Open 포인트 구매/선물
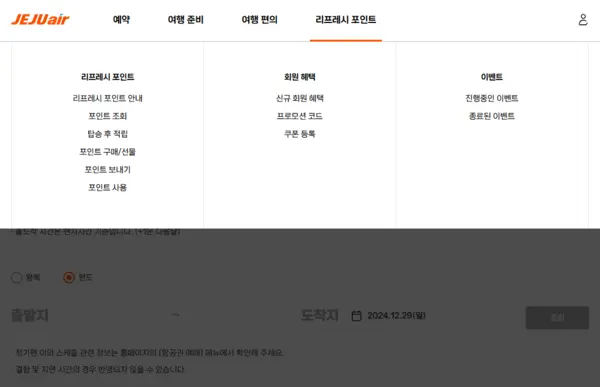 click(108, 152)
